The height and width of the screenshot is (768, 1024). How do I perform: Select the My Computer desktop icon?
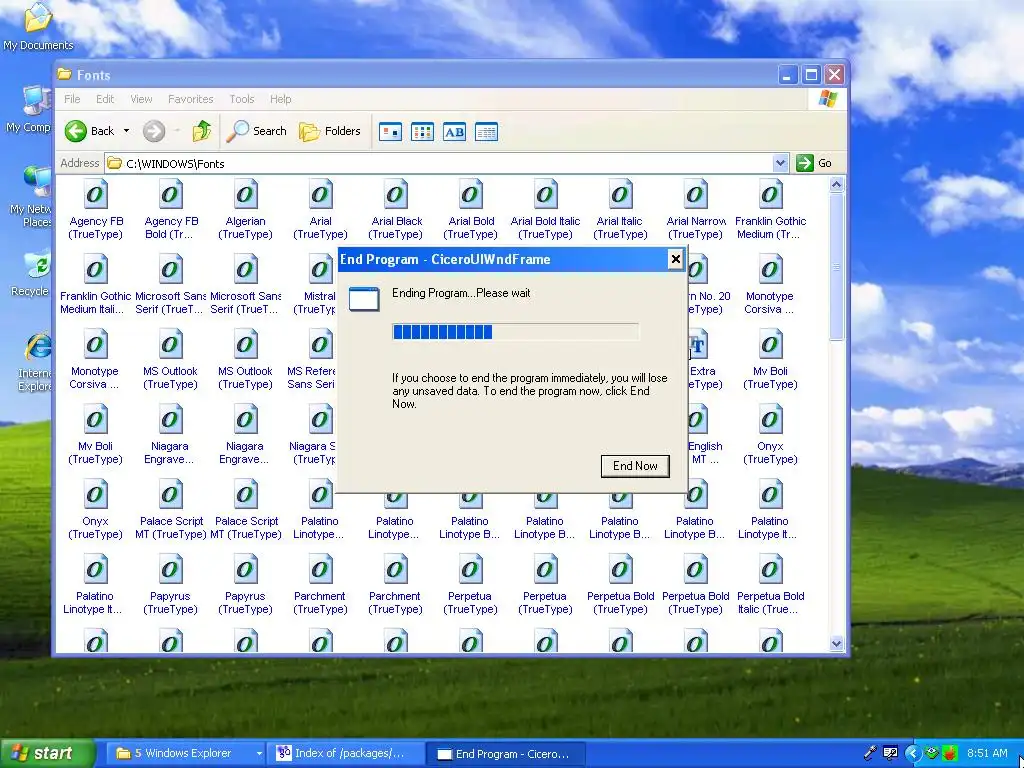pos(30,110)
